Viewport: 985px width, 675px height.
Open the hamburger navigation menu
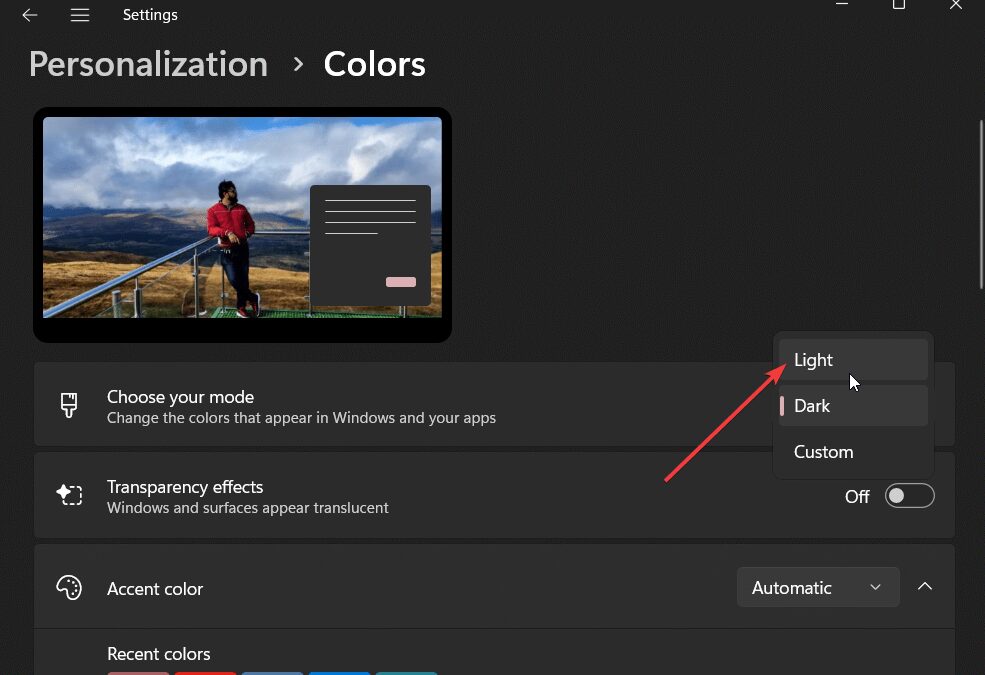coord(80,15)
